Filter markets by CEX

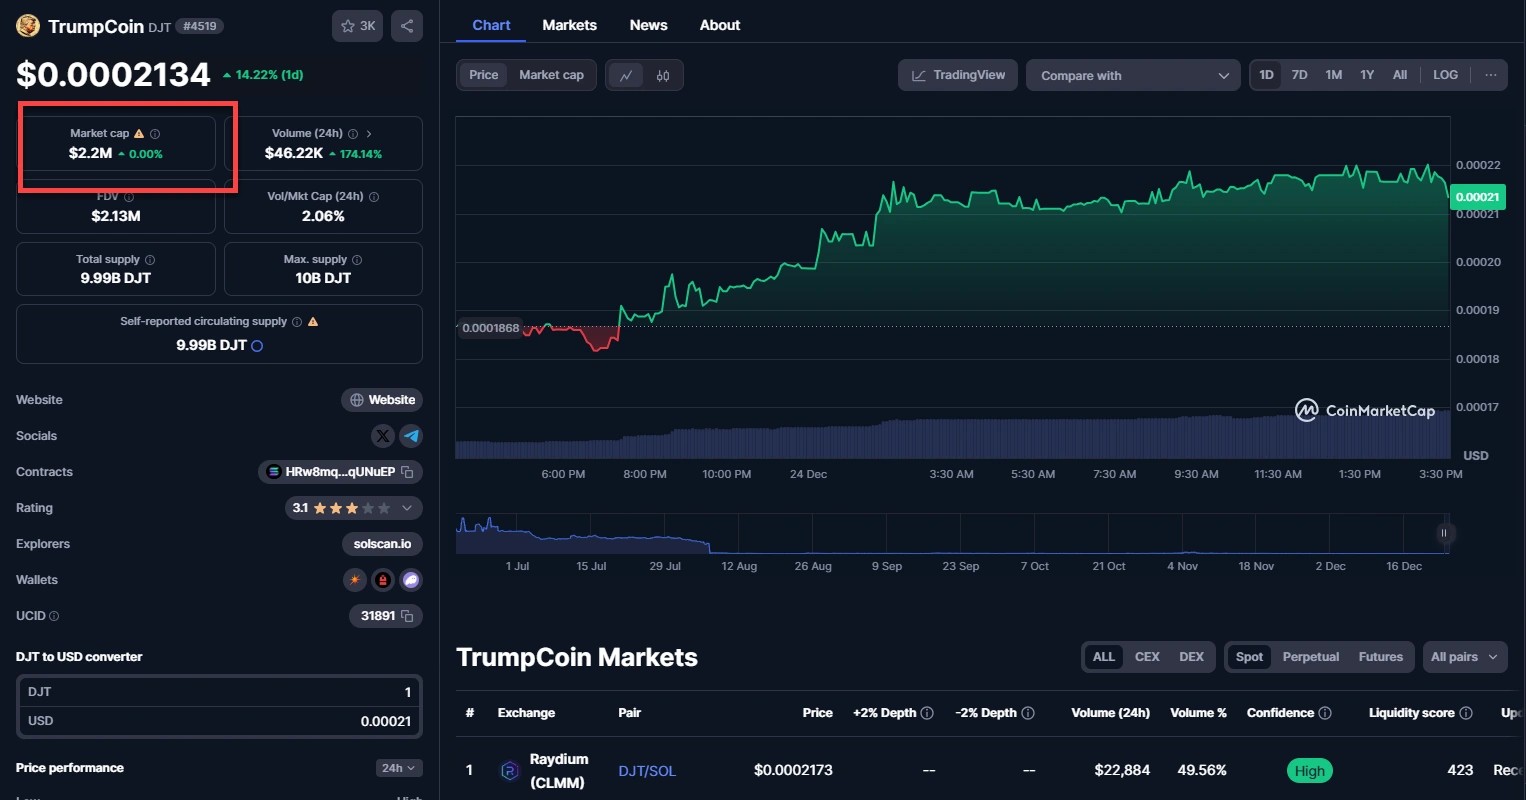[1147, 657]
